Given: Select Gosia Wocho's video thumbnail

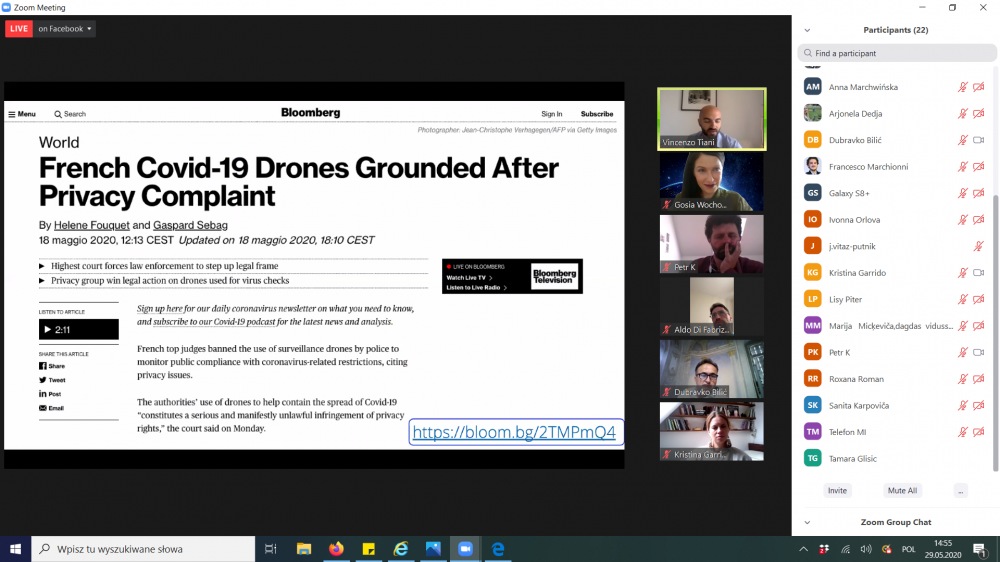Looking at the screenshot, I should tap(712, 182).
